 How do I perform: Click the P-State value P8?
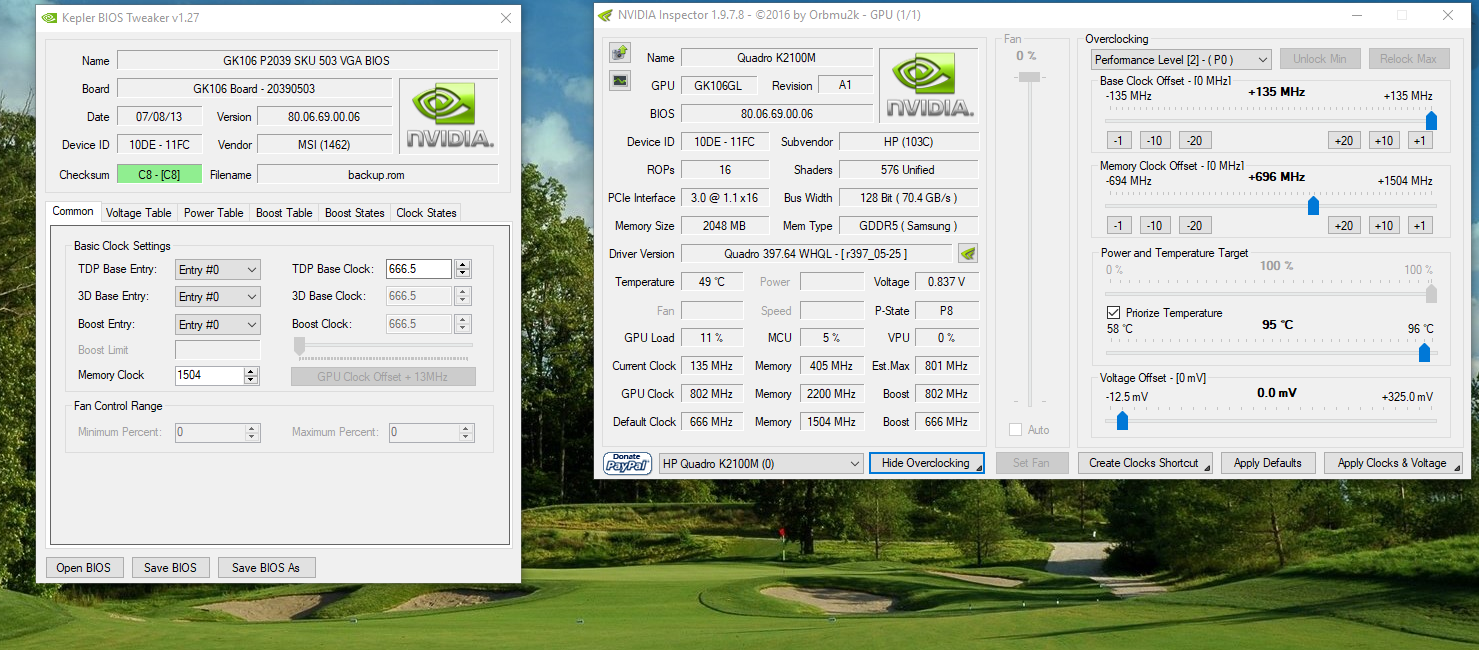(946, 310)
